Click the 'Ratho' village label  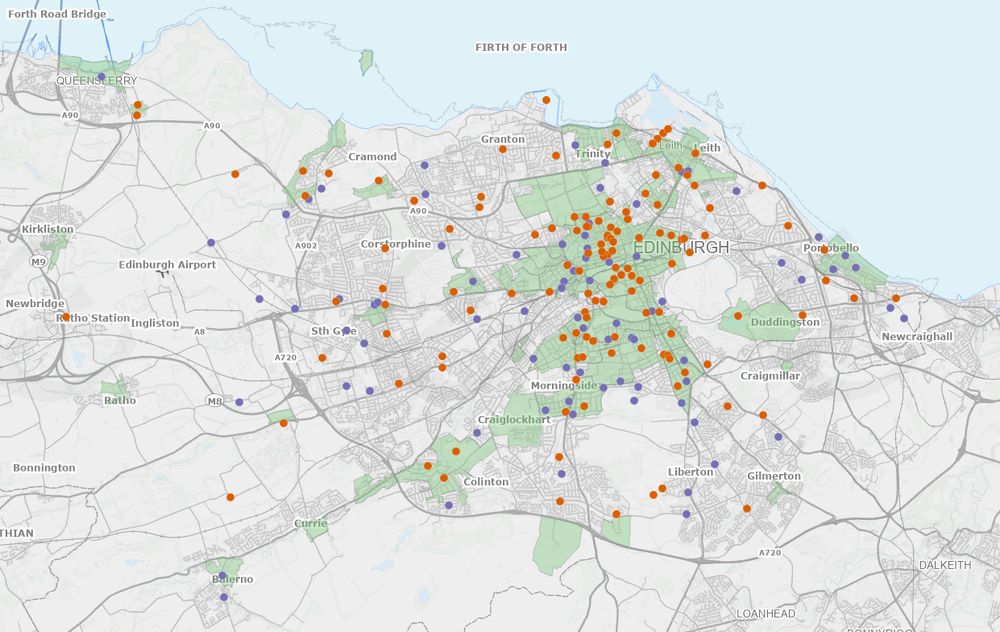[120, 401]
